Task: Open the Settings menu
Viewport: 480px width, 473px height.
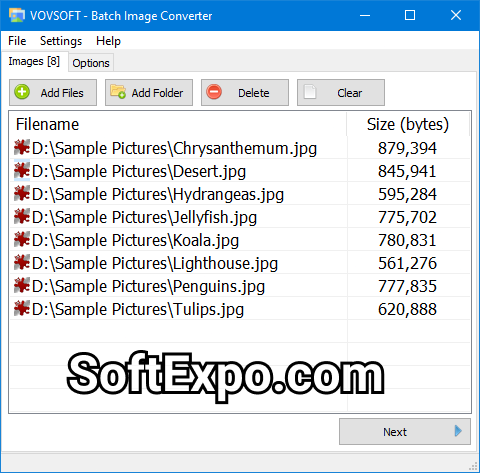Action: [x=61, y=41]
